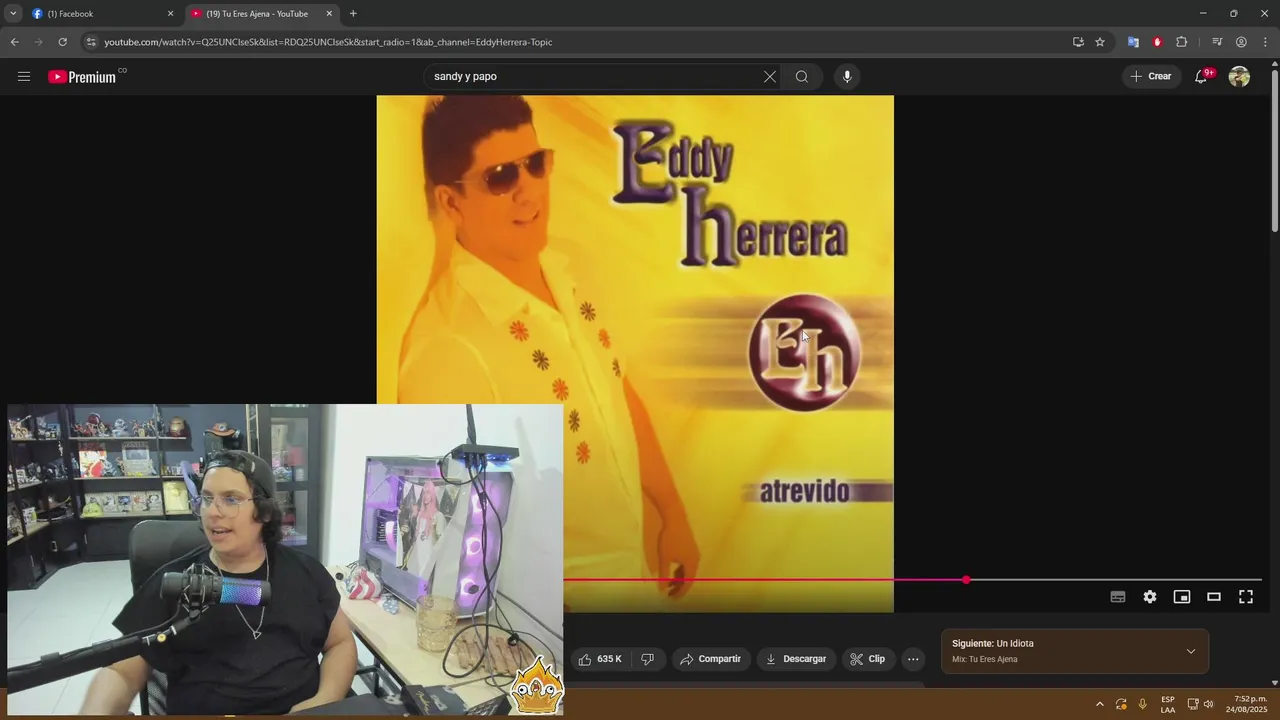
Task: Install app icon in address bar
Action: (1078, 42)
